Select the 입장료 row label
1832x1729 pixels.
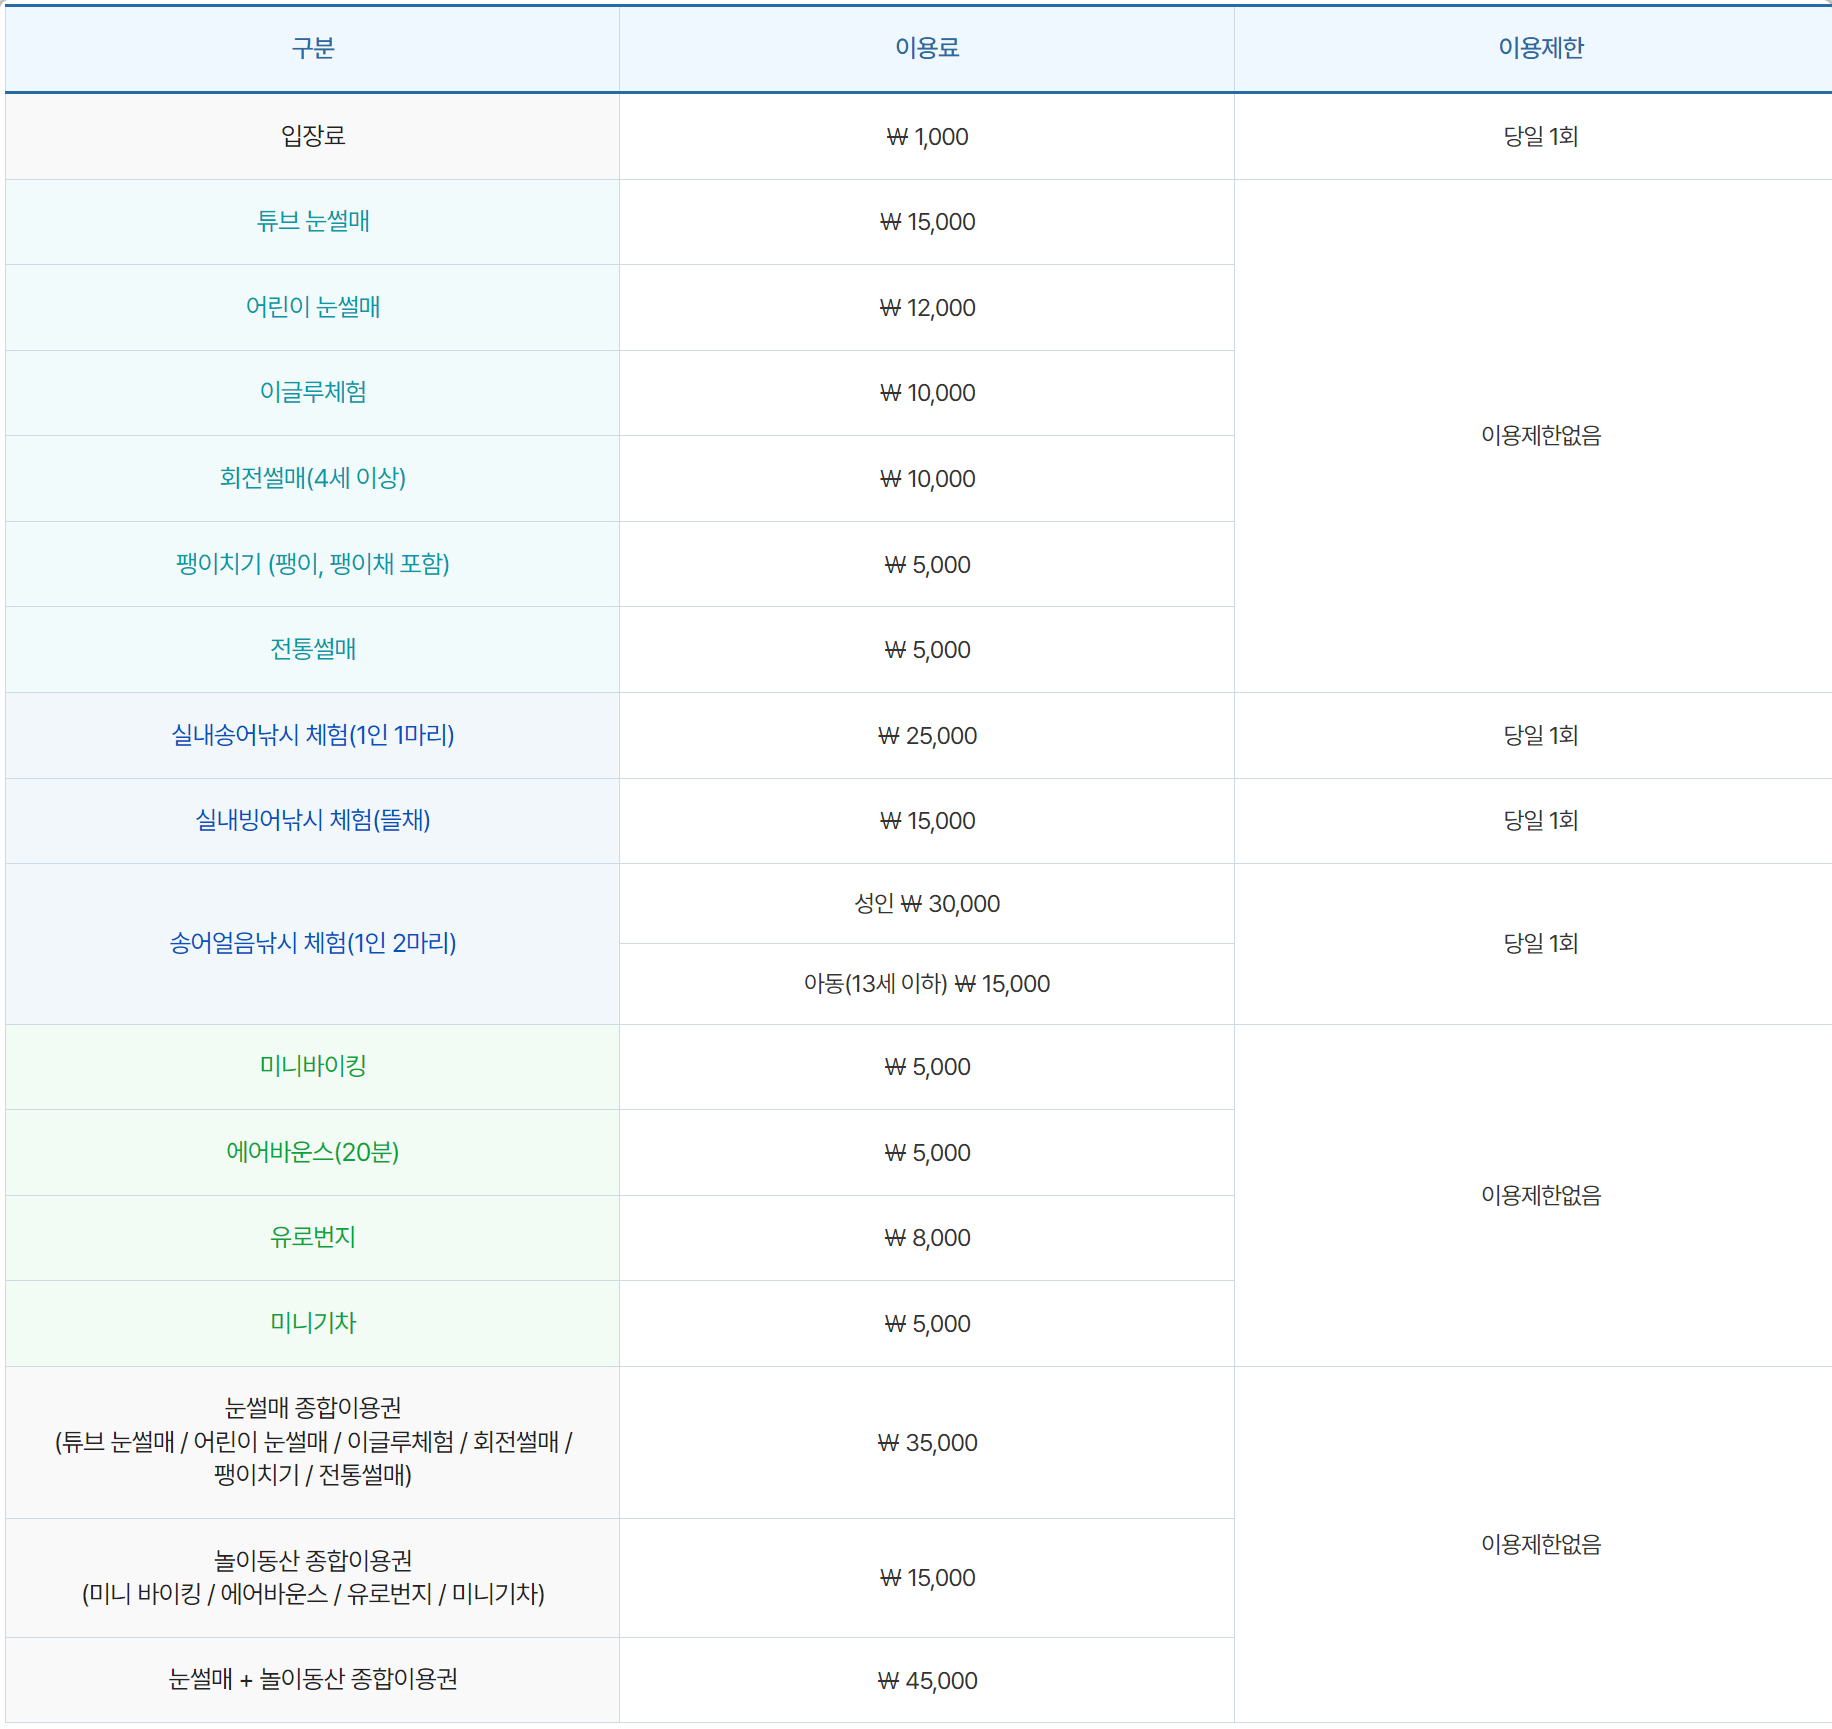pos(311,136)
